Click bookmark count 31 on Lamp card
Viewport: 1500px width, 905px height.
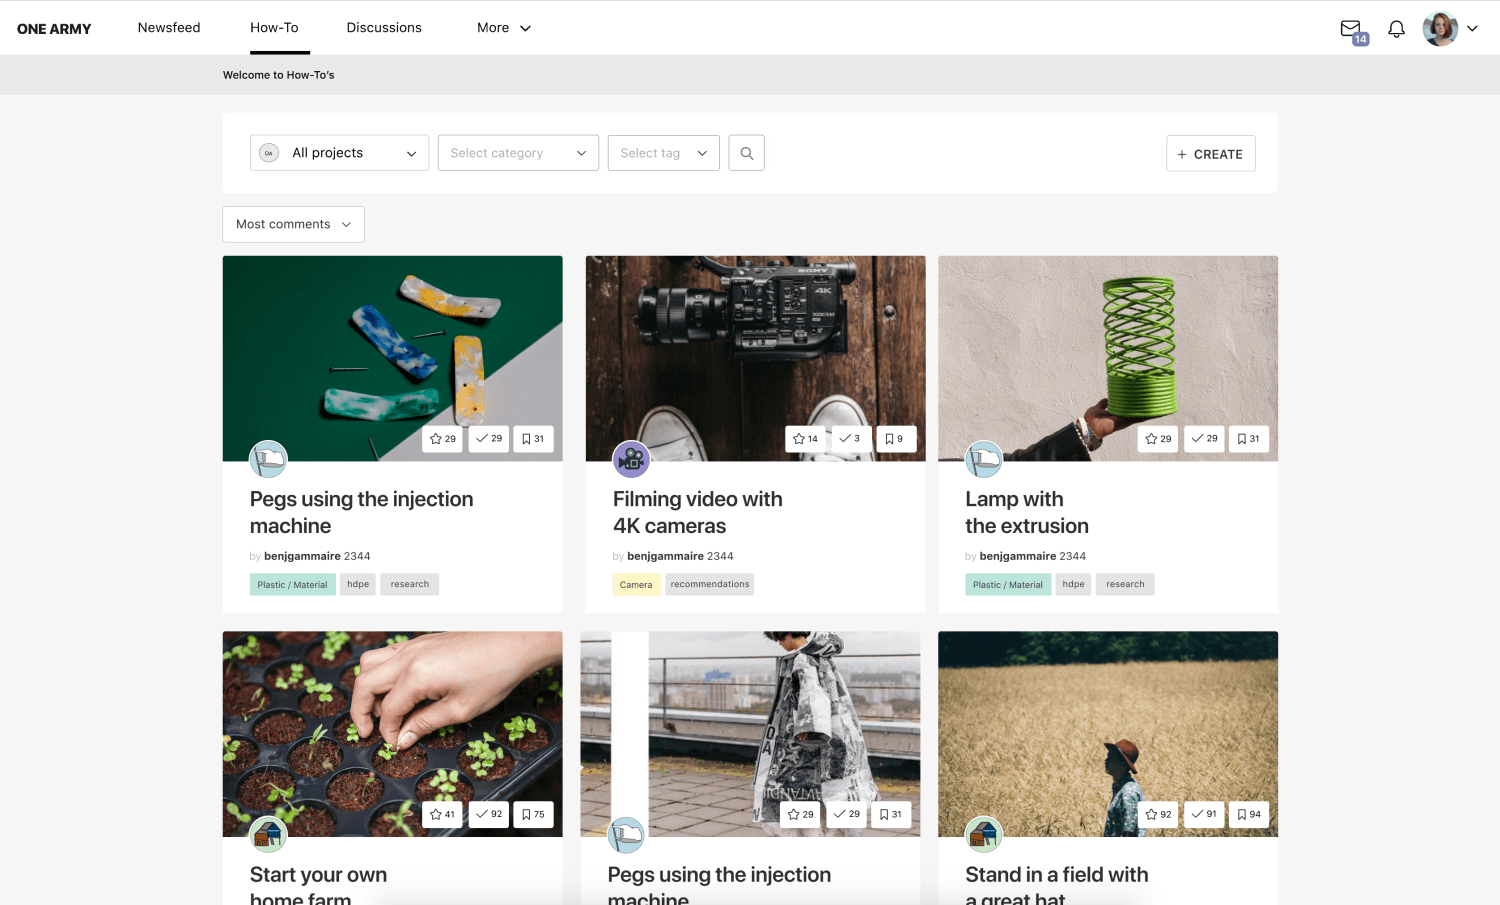click(x=1249, y=439)
